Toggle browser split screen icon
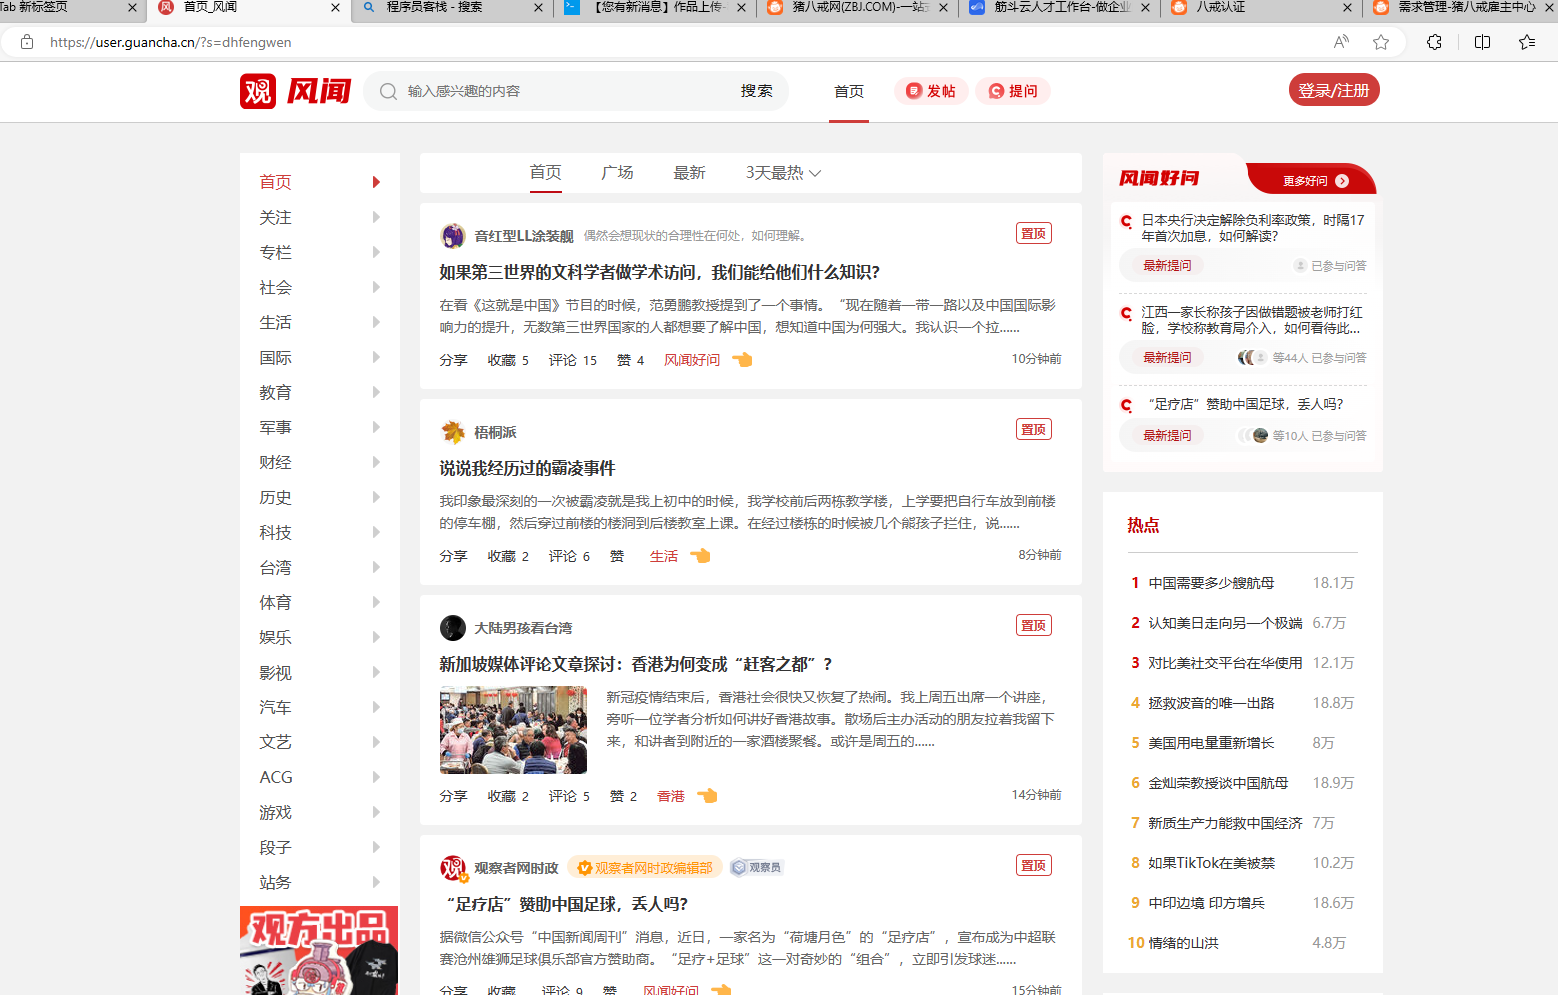Image resolution: width=1558 pixels, height=995 pixels. (x=1482, y=42)
